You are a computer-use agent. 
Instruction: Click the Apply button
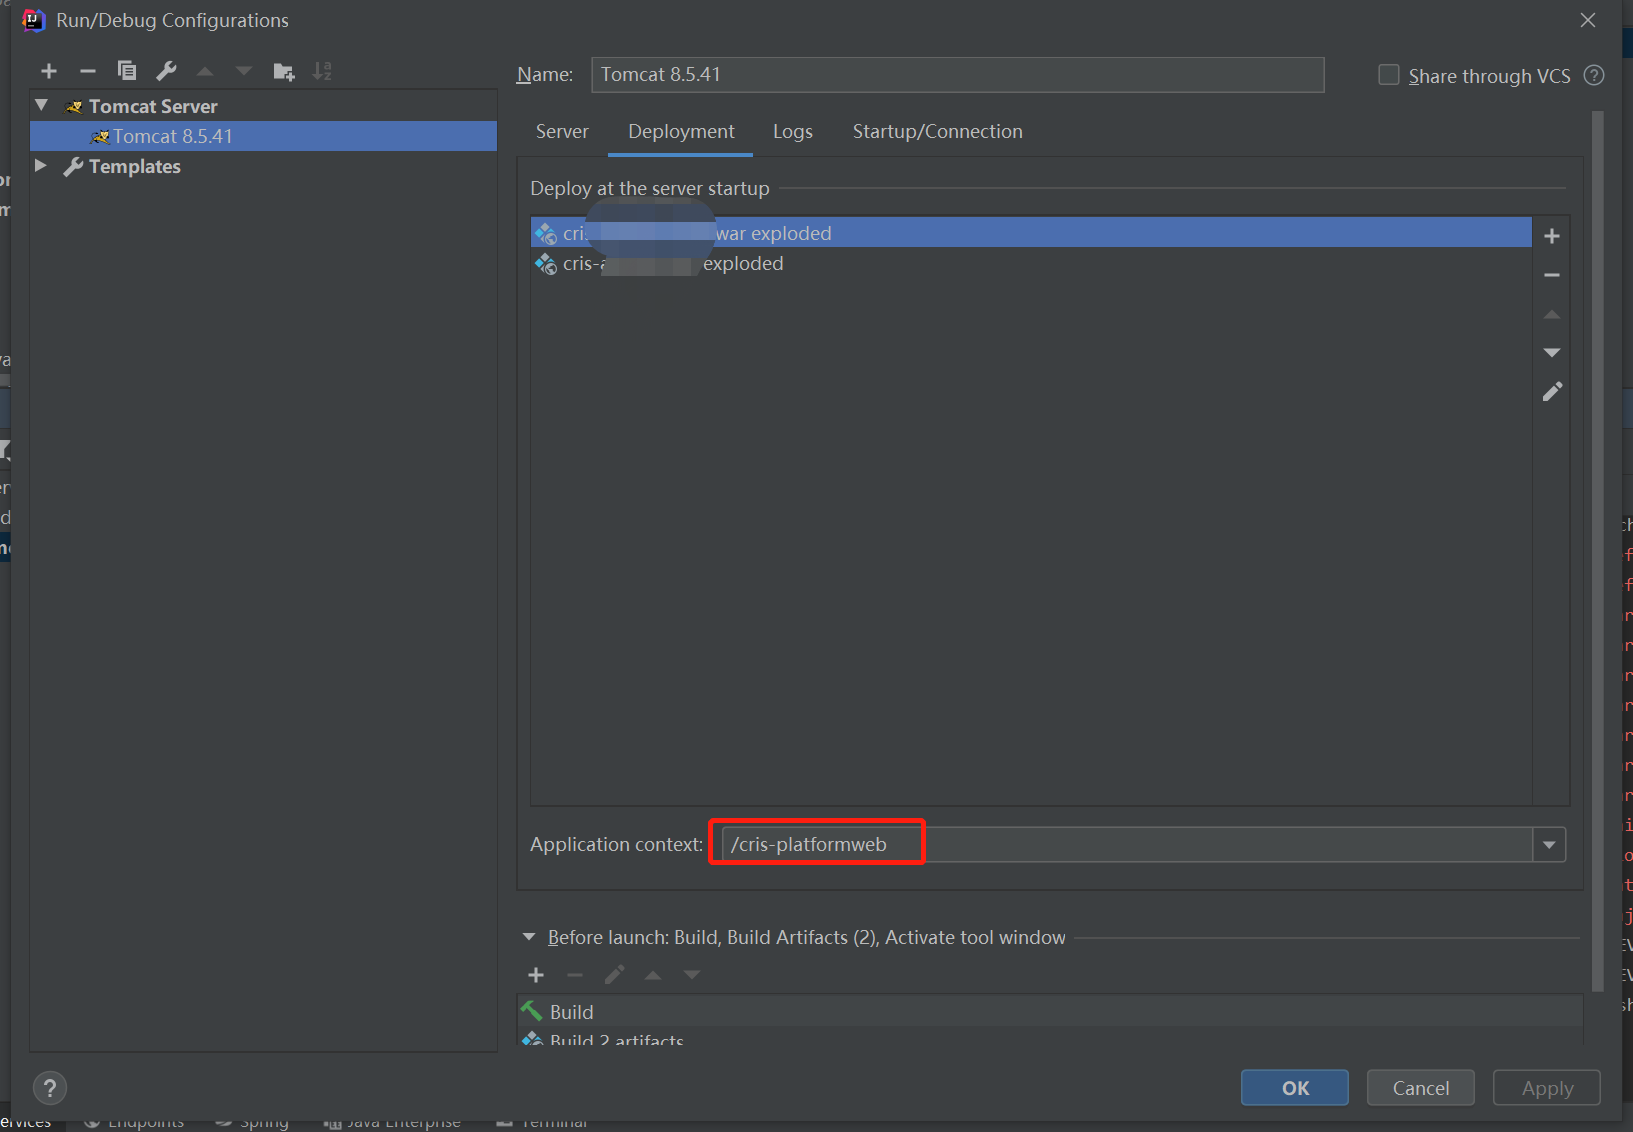1547,1088
